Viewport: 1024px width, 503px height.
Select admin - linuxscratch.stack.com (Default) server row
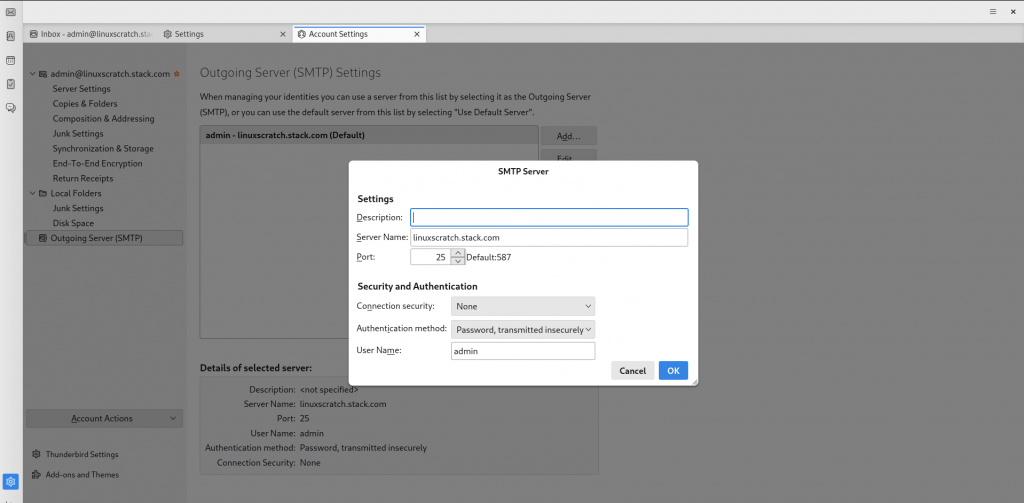pyautogui.click(x=369, y=135)
